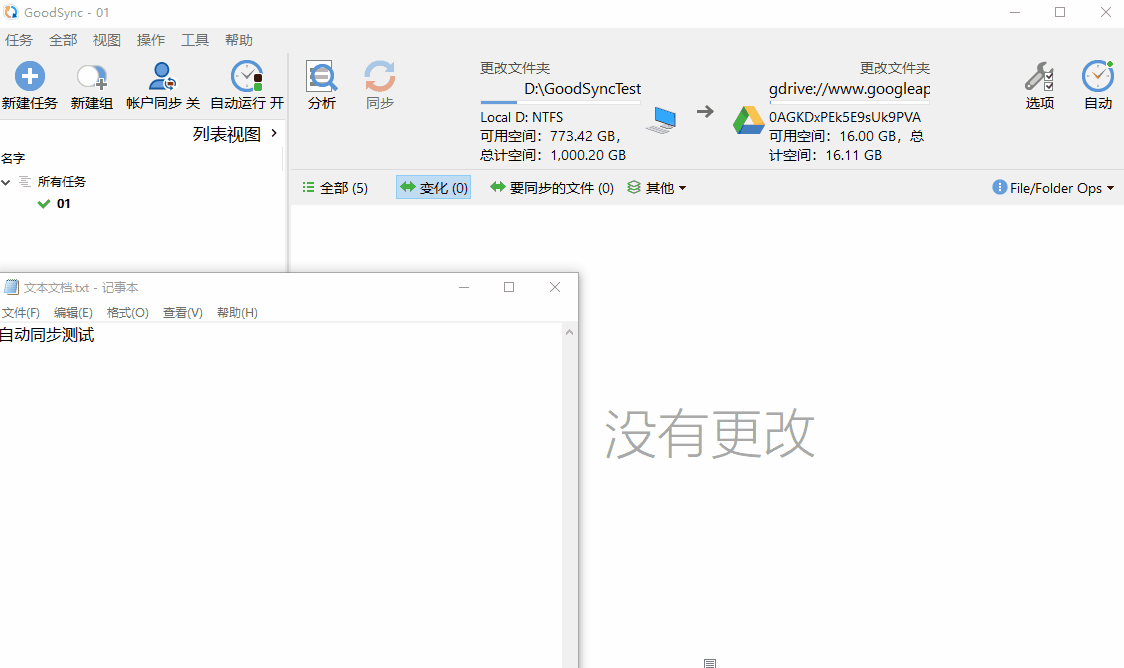Open Notepad 查看(V) menu

click(x=183, y=312)
